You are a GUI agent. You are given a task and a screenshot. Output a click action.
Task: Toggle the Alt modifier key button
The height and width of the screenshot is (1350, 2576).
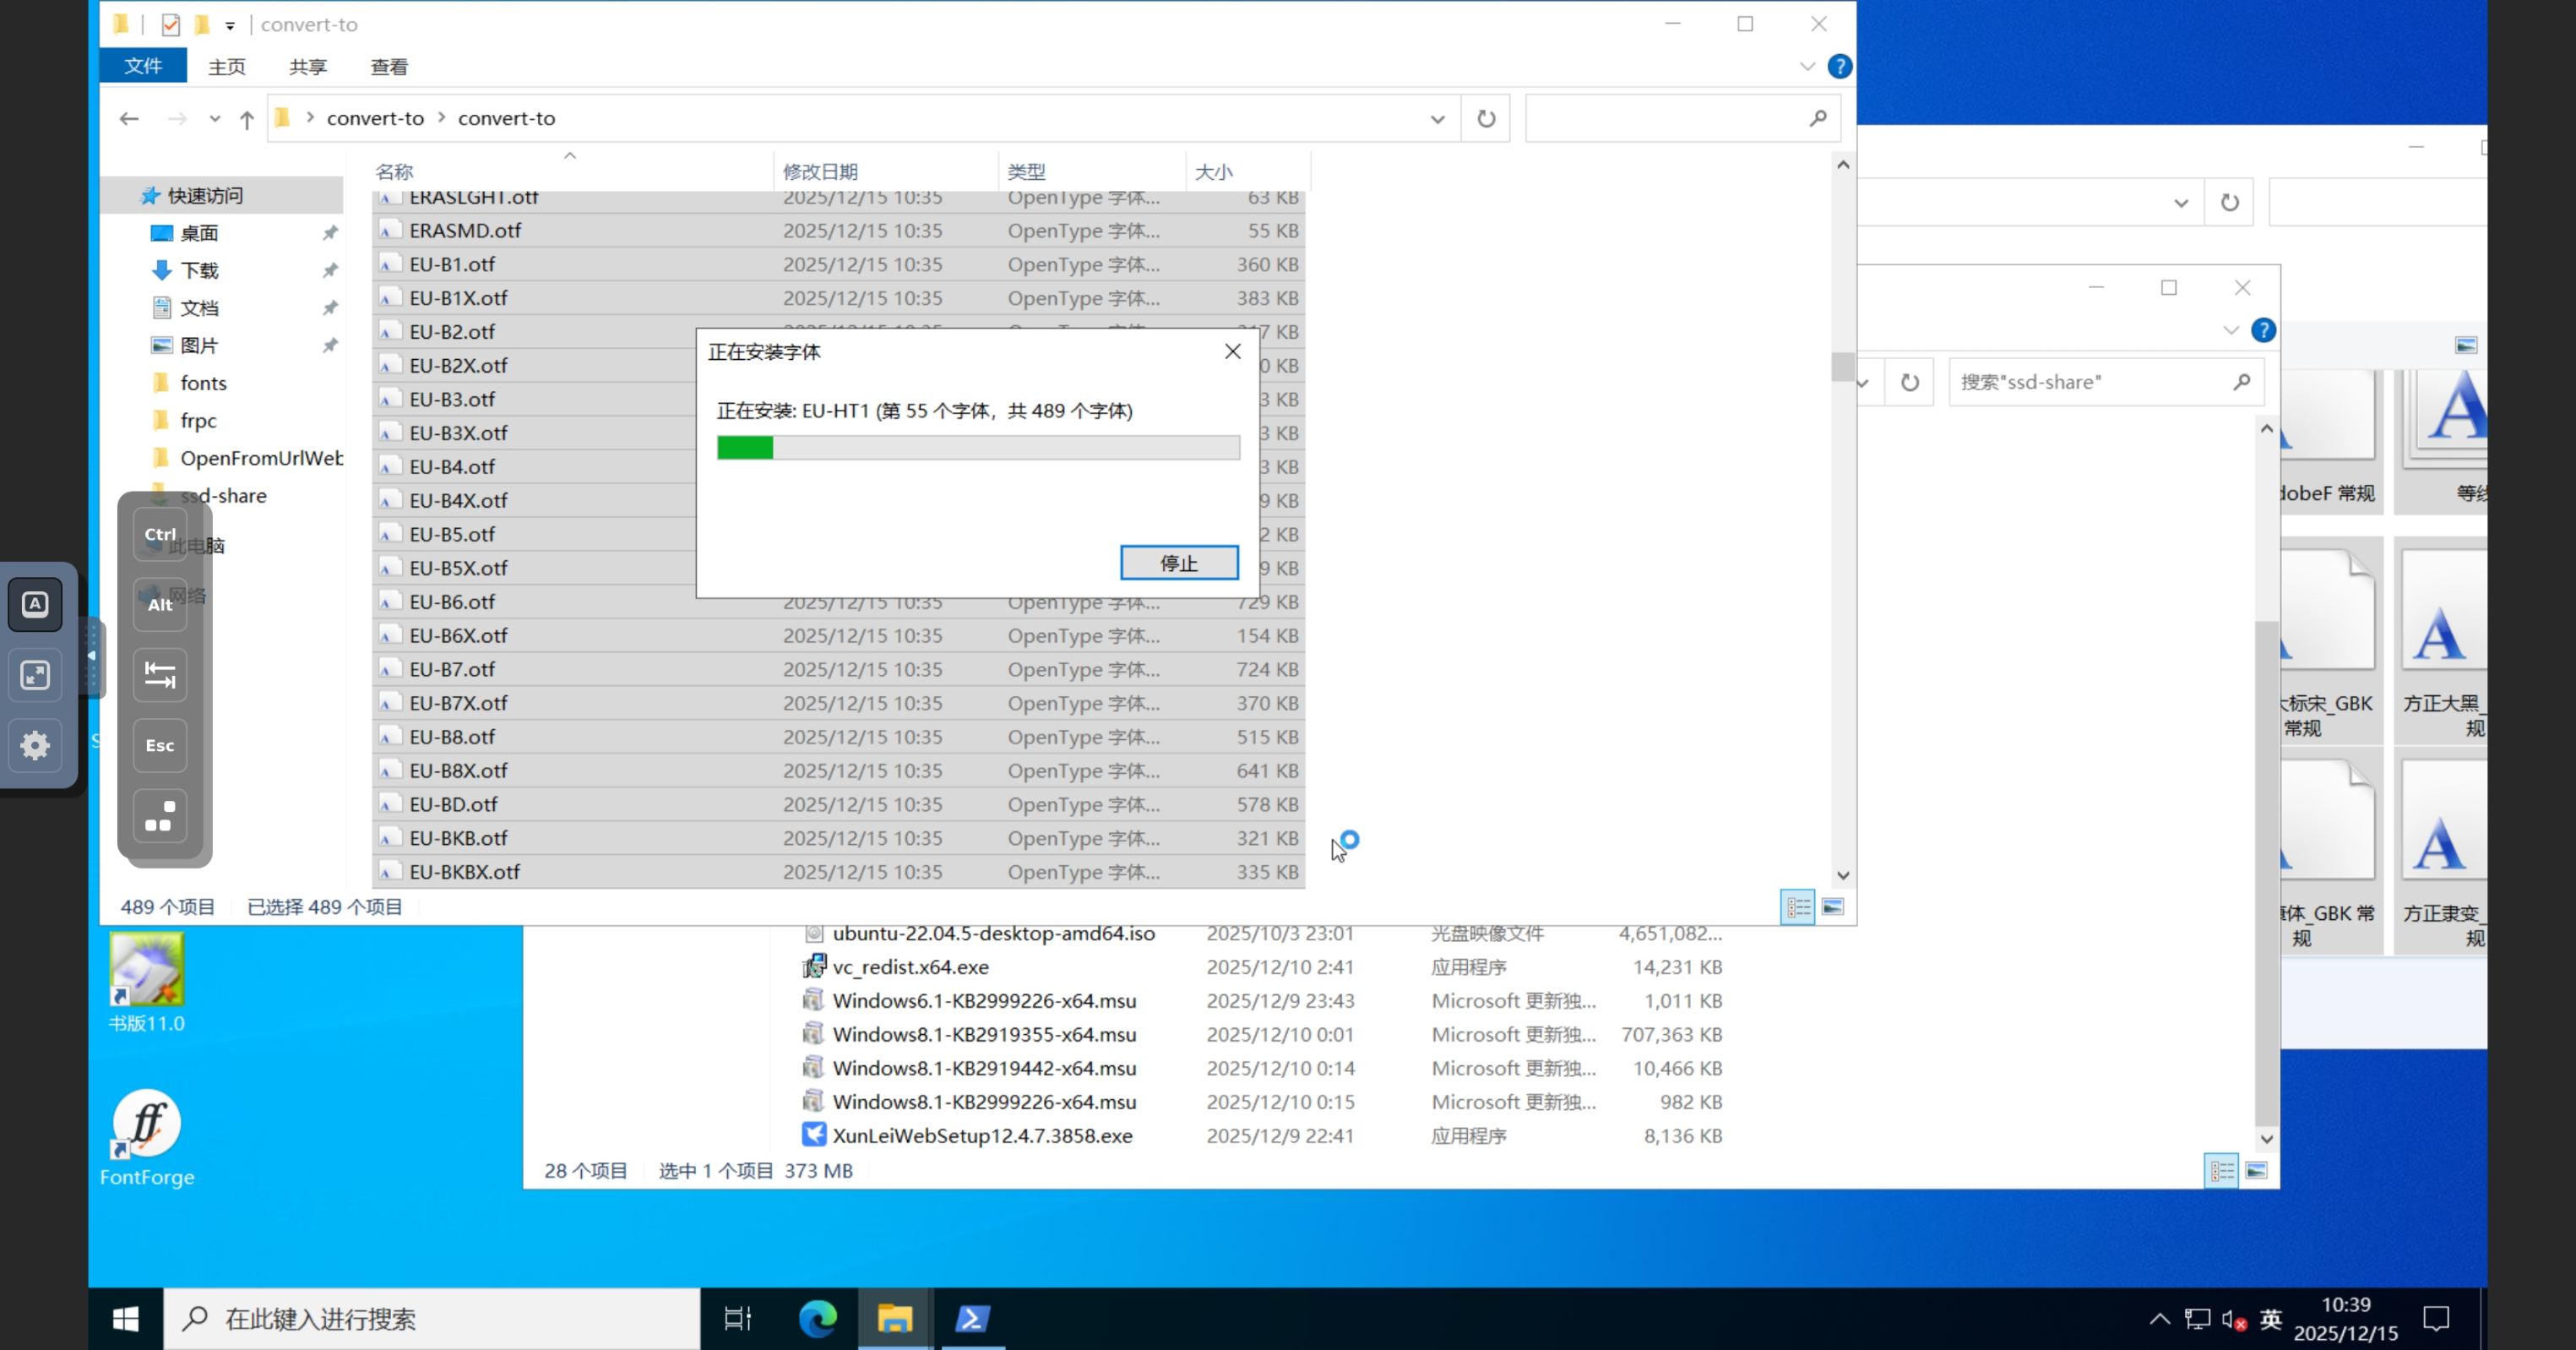point(160,604)
